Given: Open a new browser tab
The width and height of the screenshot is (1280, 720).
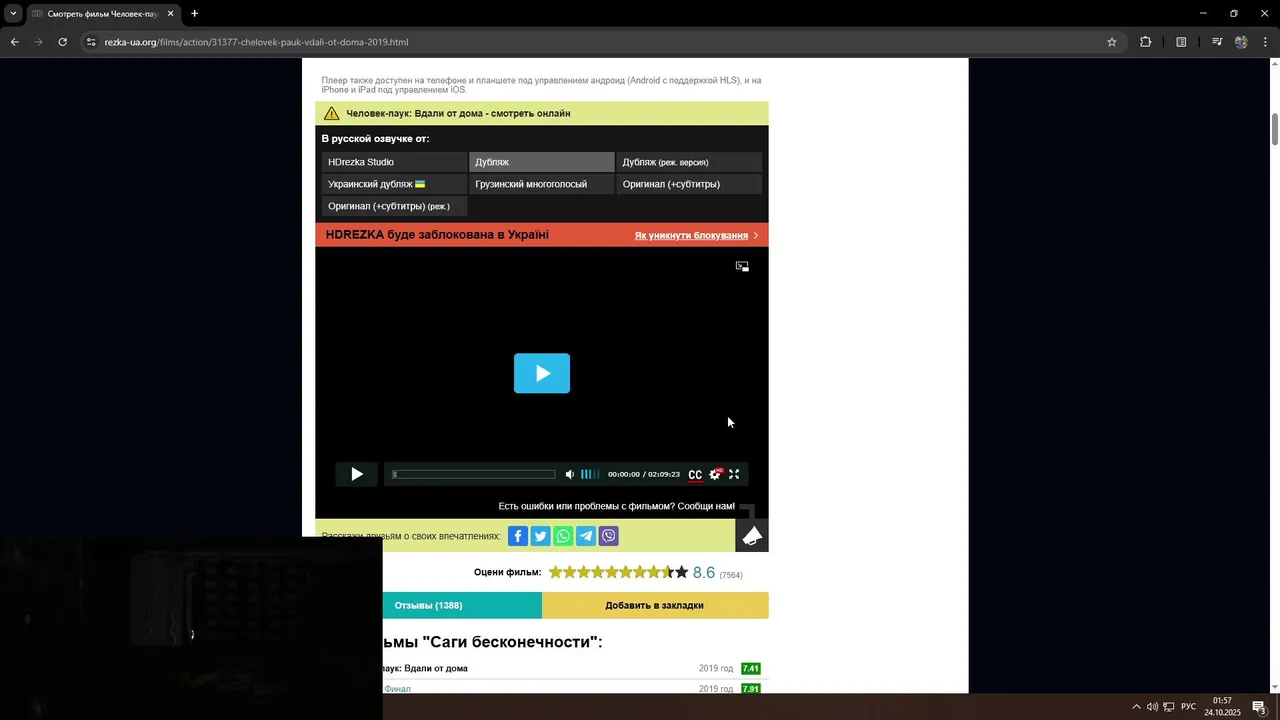Looking at the screenshot, I should 194,14.
